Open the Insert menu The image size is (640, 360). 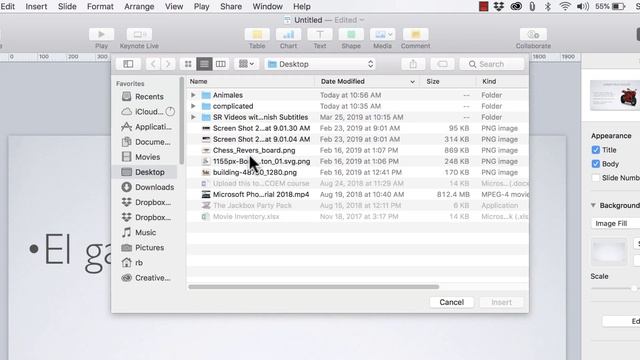(36, 7)
